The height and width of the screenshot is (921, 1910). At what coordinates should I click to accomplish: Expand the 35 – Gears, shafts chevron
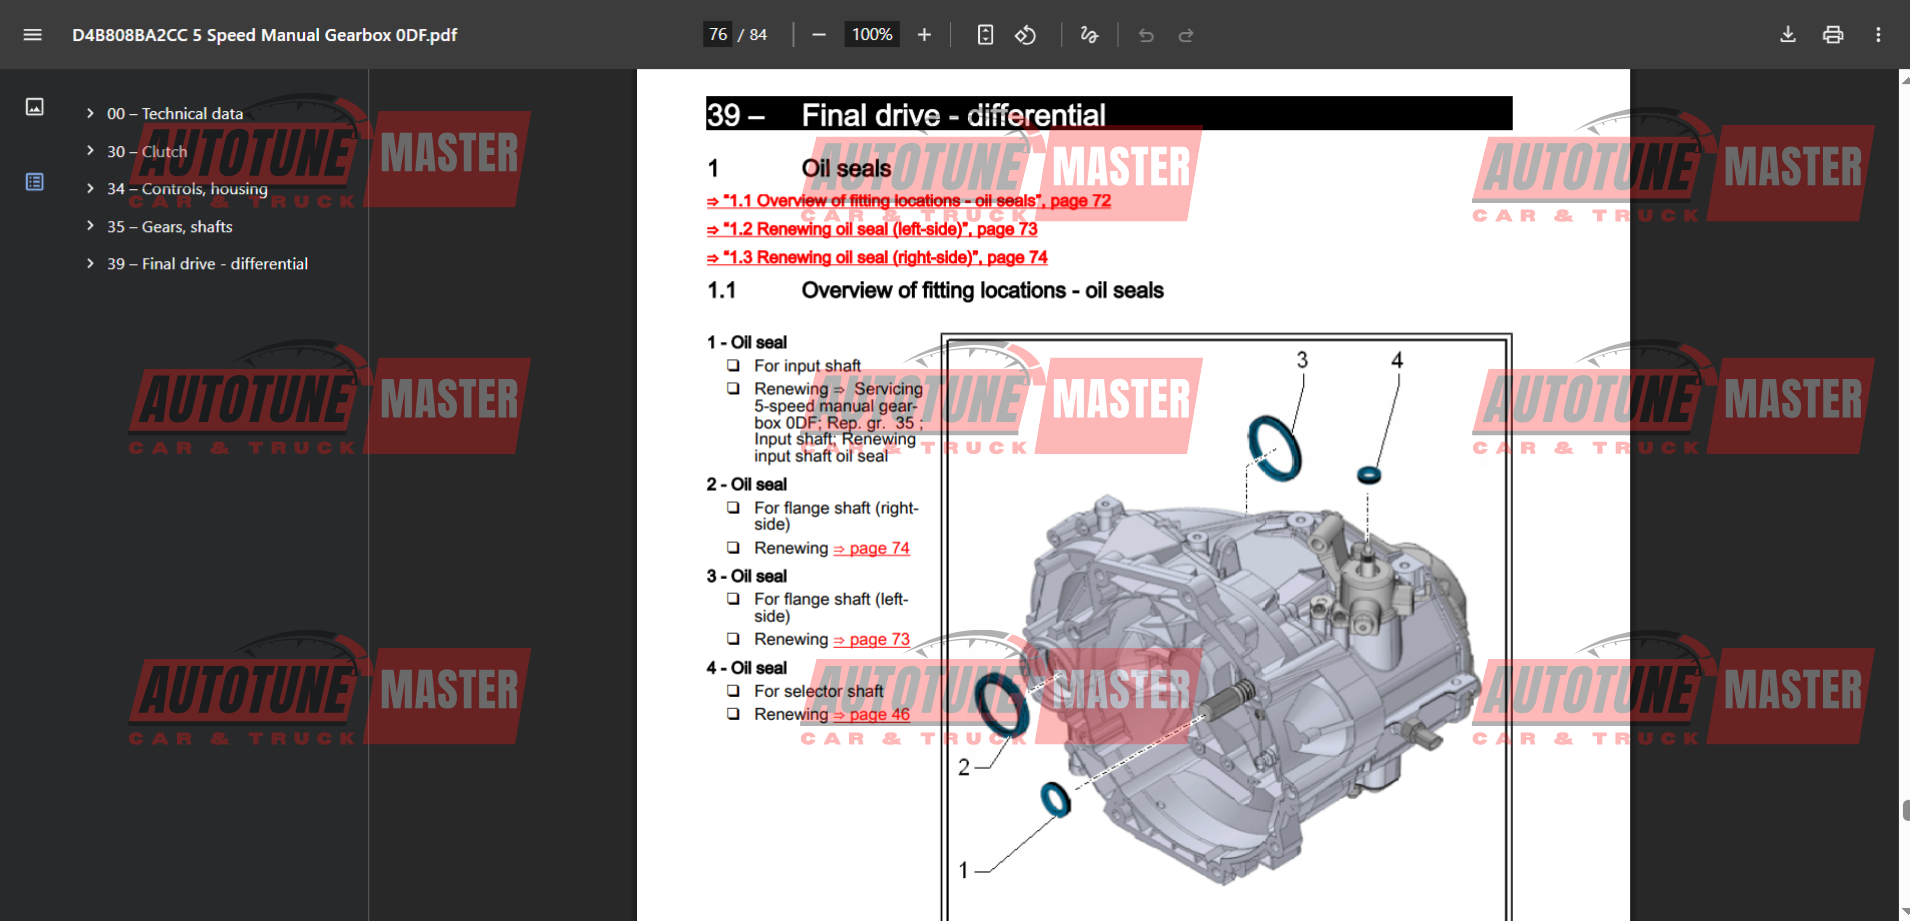click(90, 226)
